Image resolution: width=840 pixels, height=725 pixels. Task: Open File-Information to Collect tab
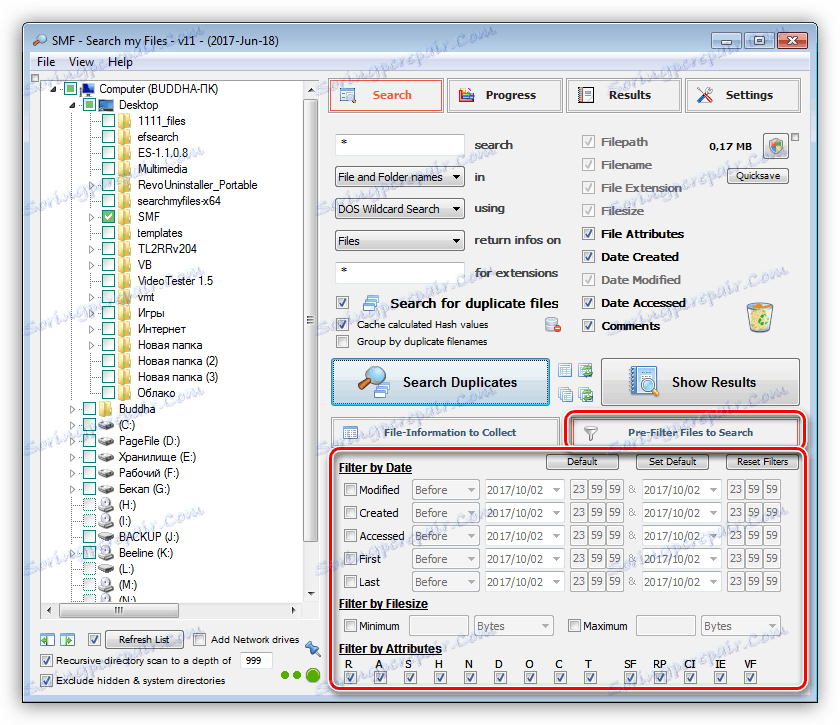tap(445, 432)
